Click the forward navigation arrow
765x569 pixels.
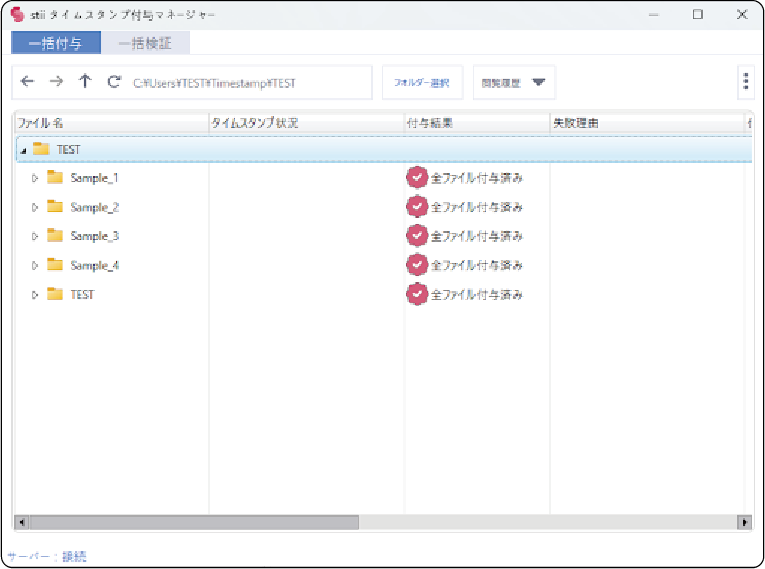coord(56,83)
